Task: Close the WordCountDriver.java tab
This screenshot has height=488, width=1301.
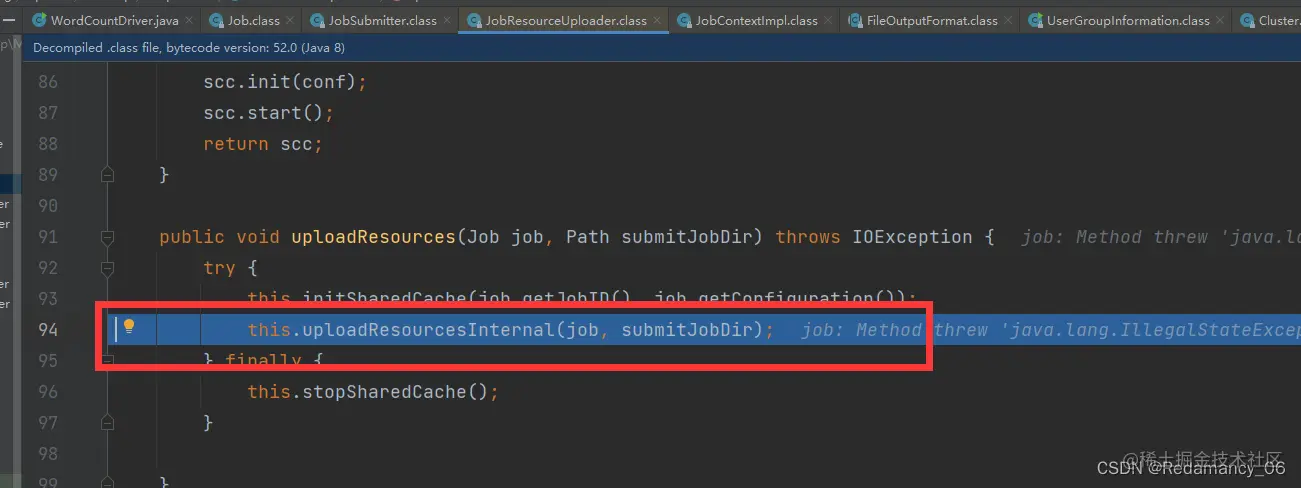Action: tap(191, 20)
